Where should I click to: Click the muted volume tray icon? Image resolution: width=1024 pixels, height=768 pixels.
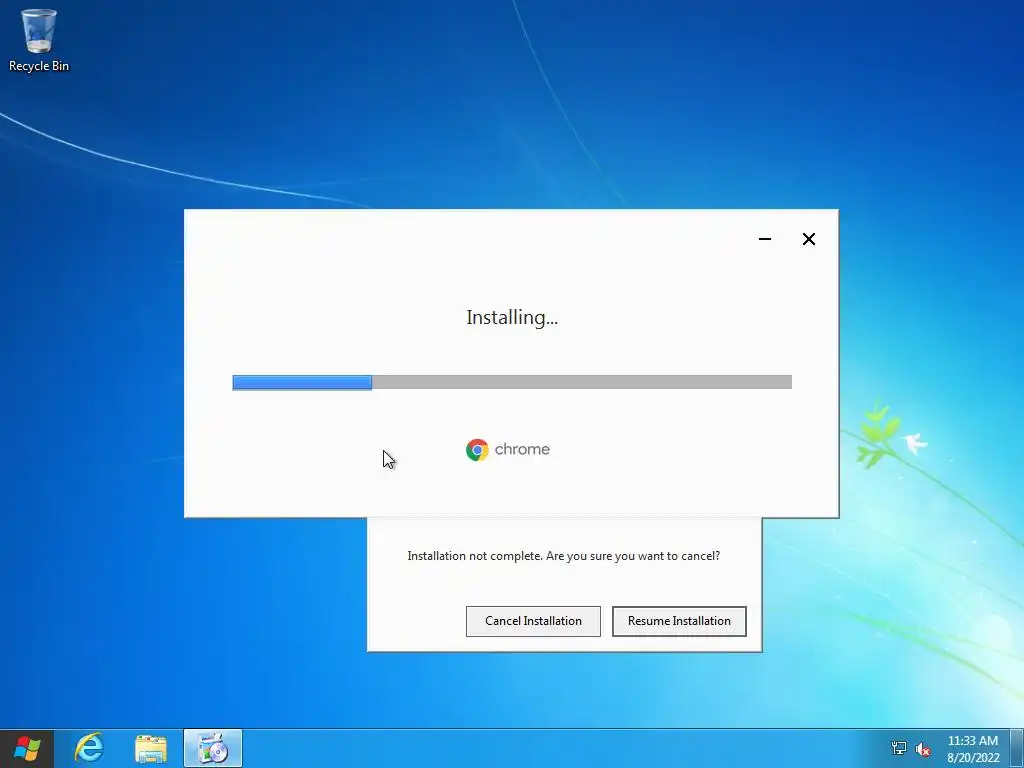pyautogui.click(x=923, y=749)
